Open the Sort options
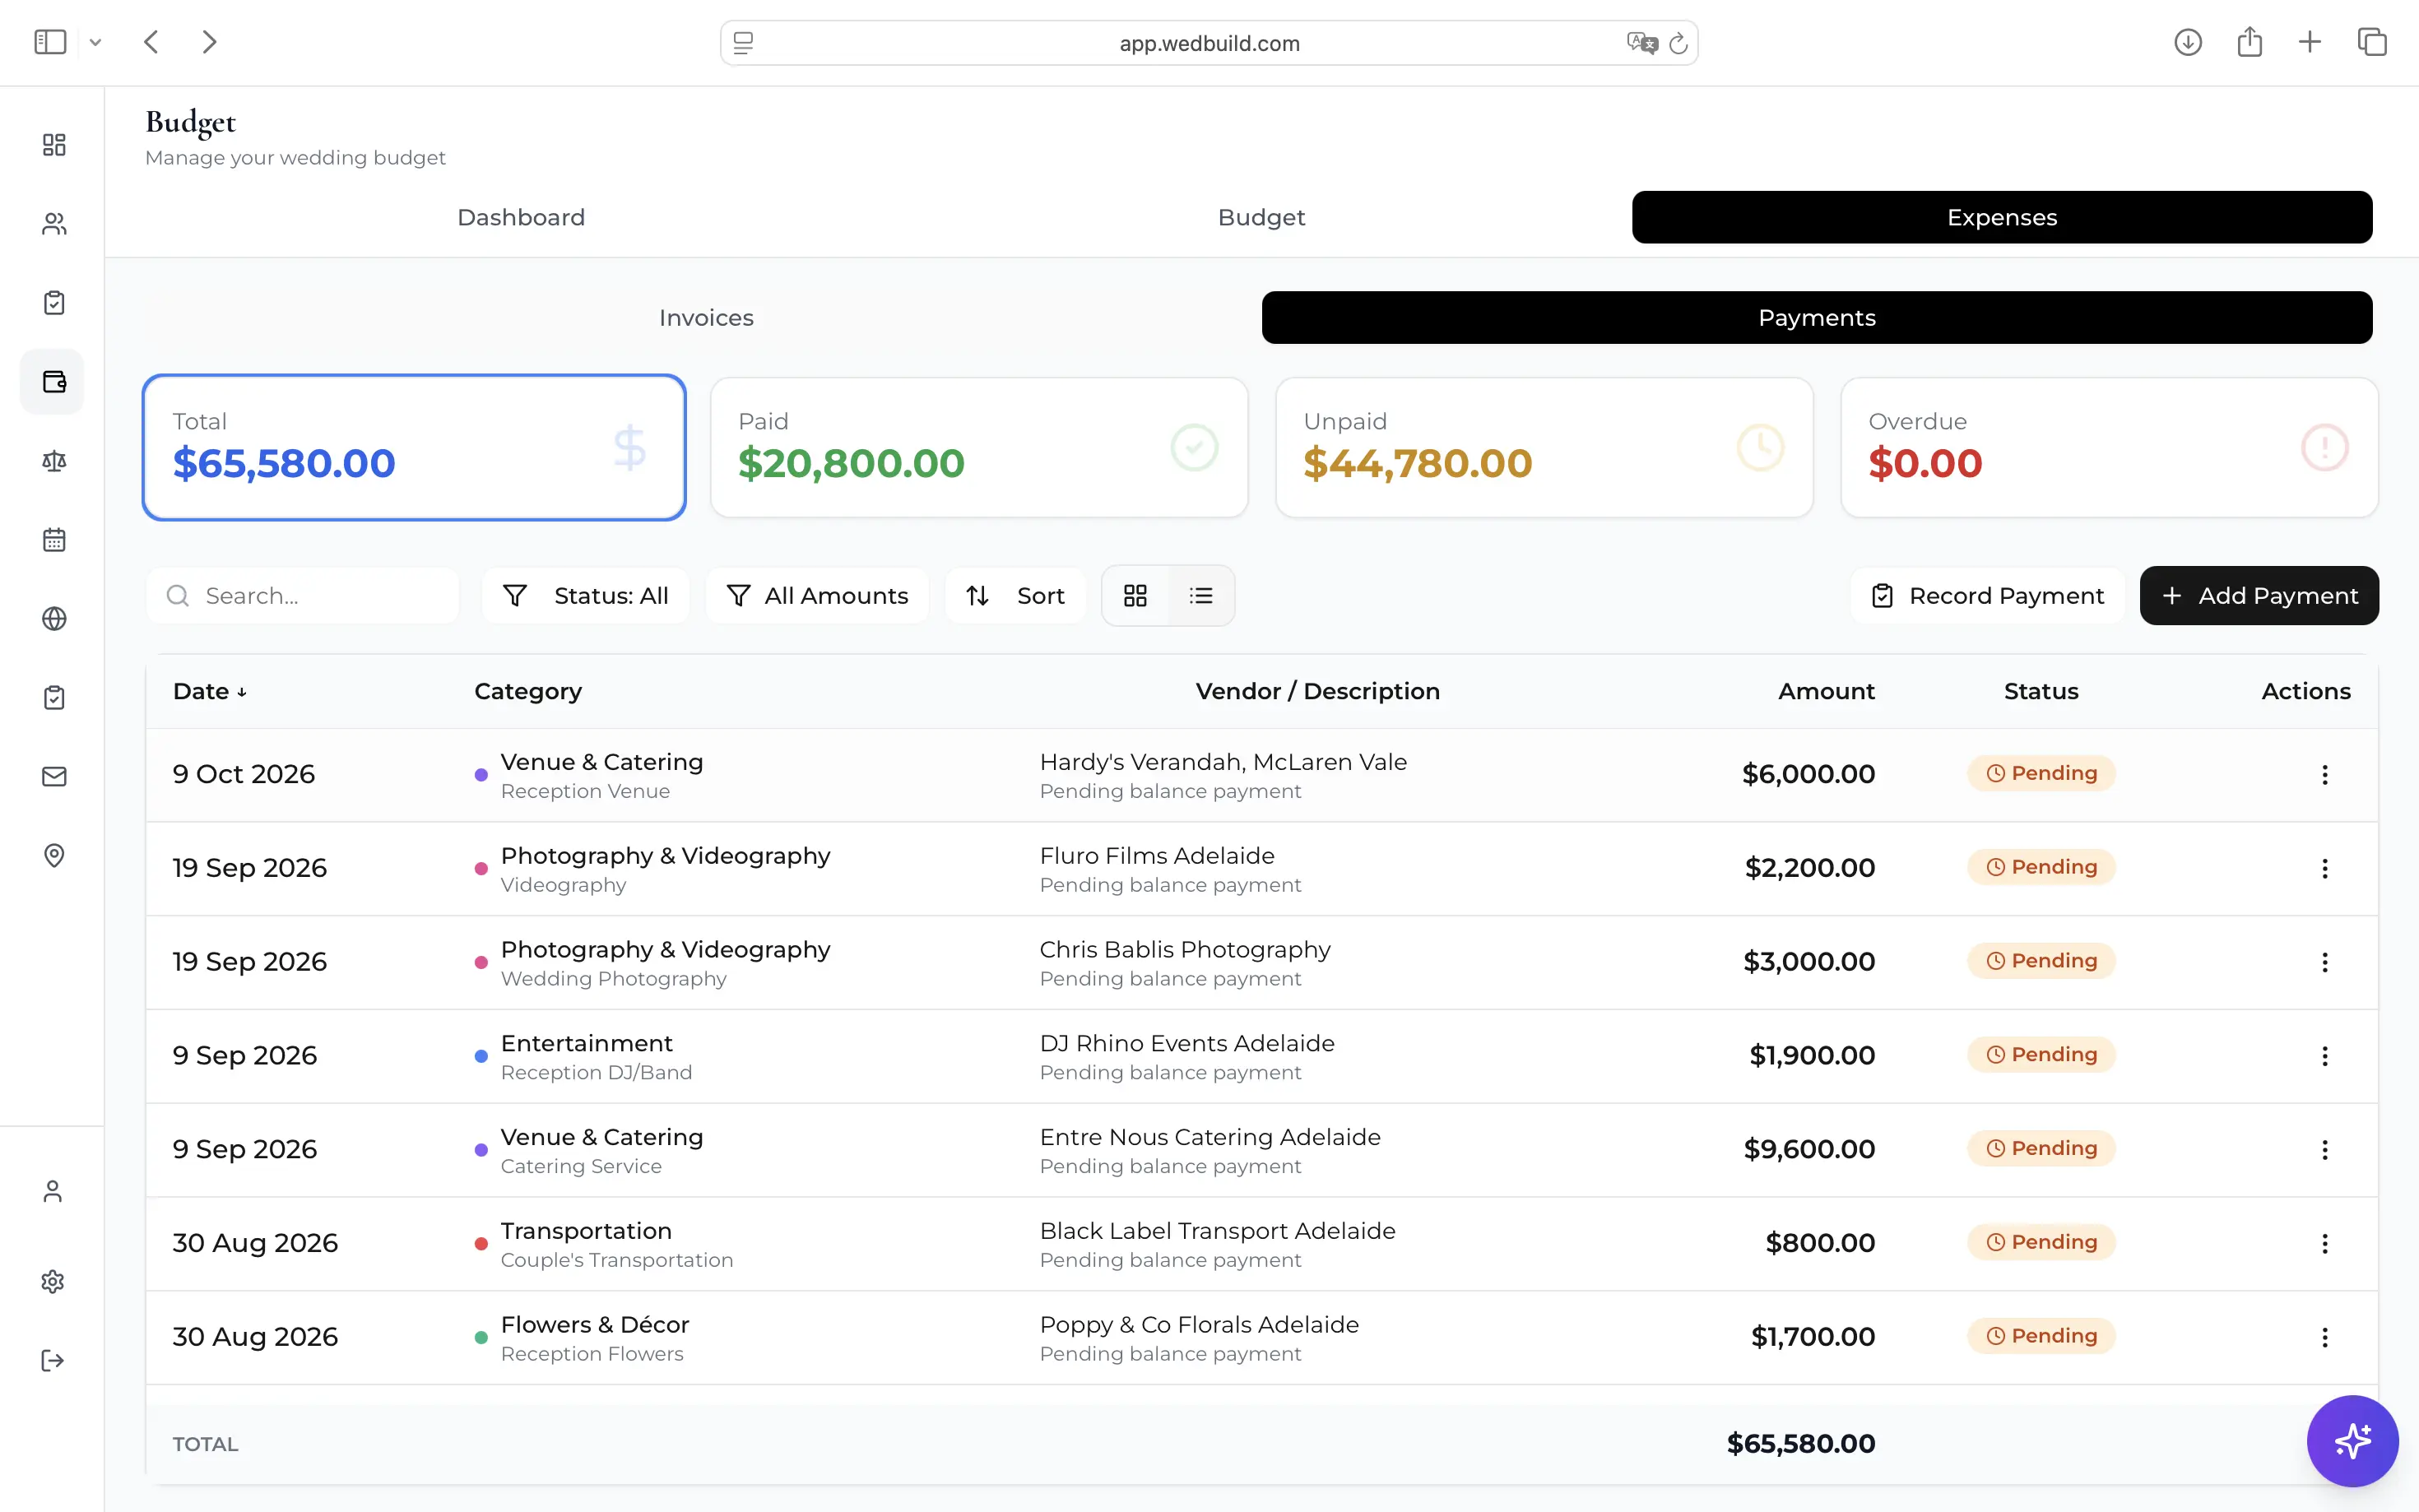 (x=1015, y=596)
